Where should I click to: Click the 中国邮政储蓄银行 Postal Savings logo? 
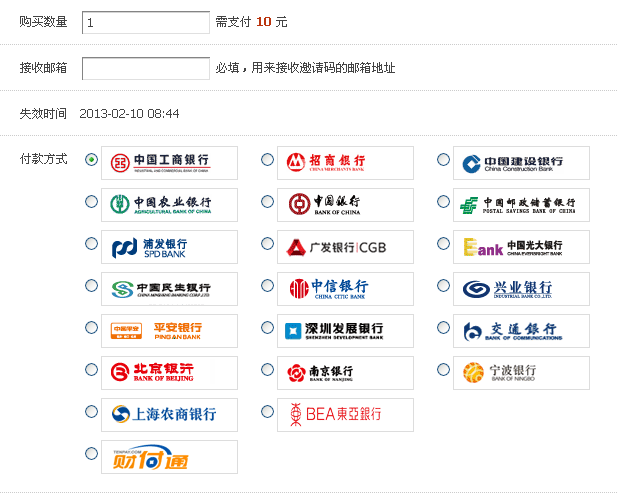click(521, 205)
